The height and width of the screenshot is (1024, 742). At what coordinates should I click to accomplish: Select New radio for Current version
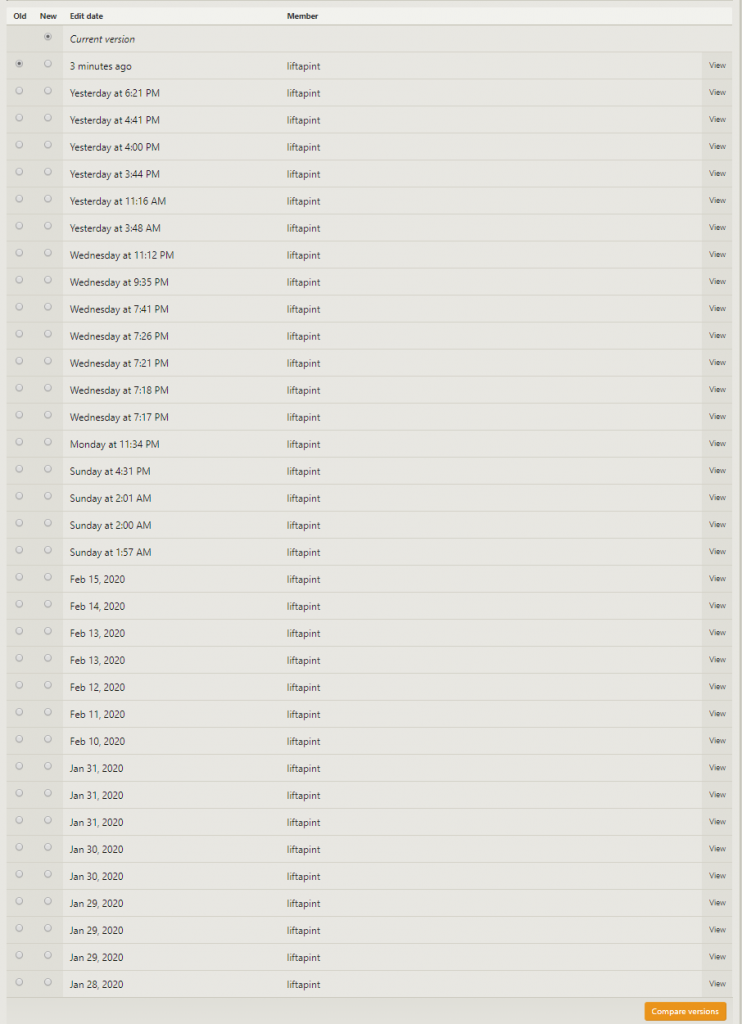click(x=48, y=37)
